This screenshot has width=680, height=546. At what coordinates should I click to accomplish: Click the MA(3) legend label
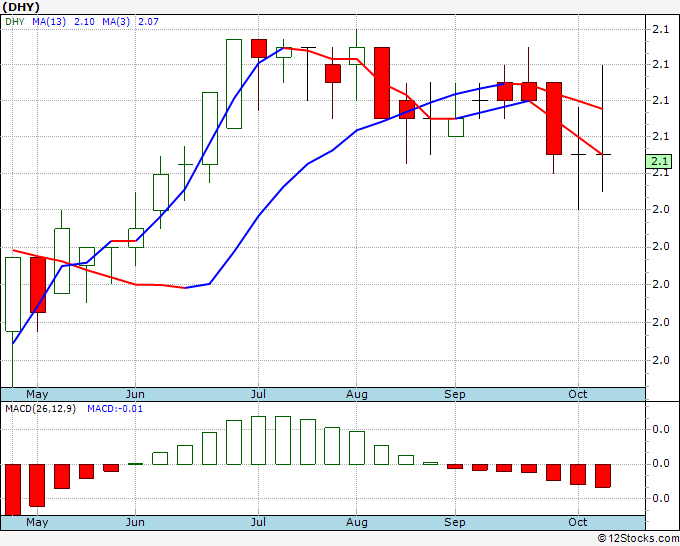(116, 21)
